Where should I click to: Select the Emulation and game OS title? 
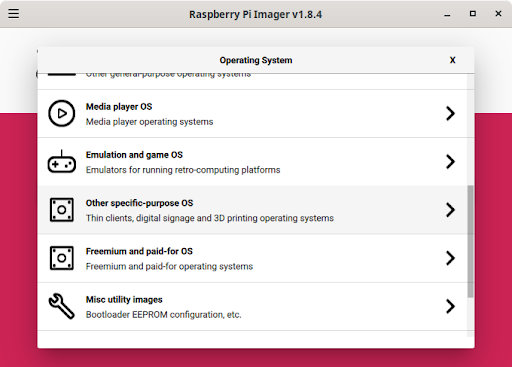pyautogui.click(x=134, y=155)
